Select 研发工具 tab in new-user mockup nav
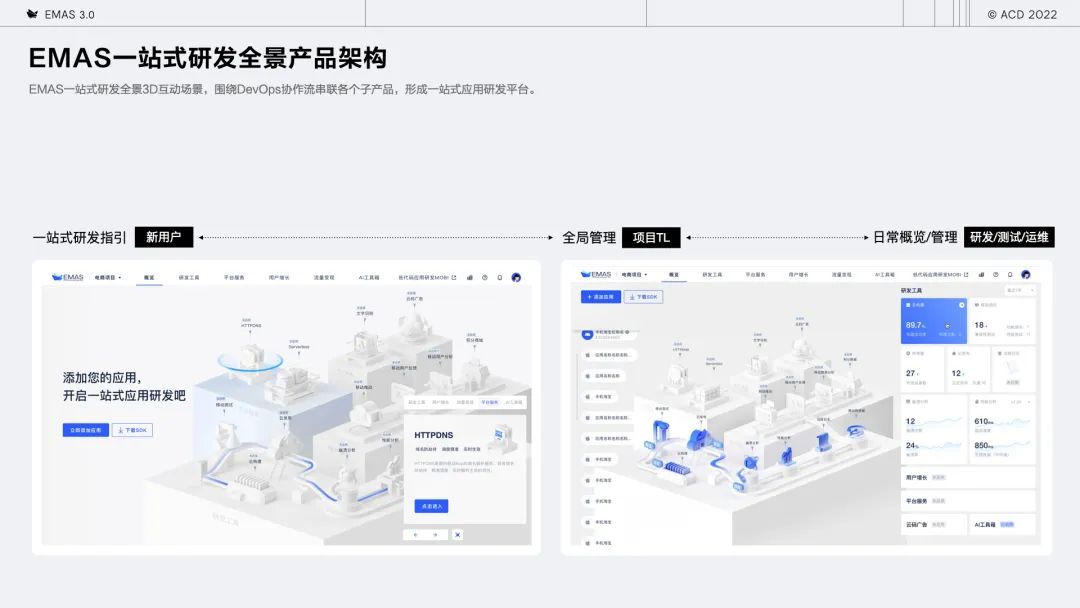The image size is (1080, 608). pos(189,277)
